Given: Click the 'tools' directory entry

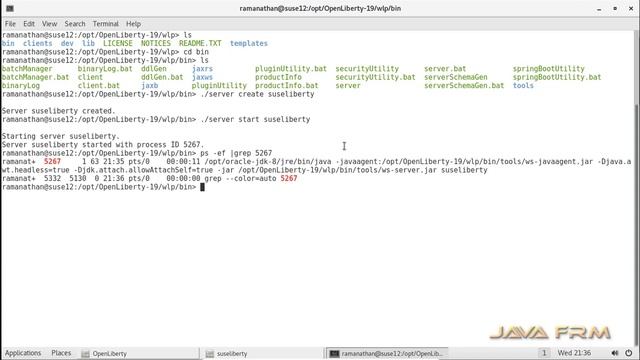Looking at the screenshot, I should point(523,86).
